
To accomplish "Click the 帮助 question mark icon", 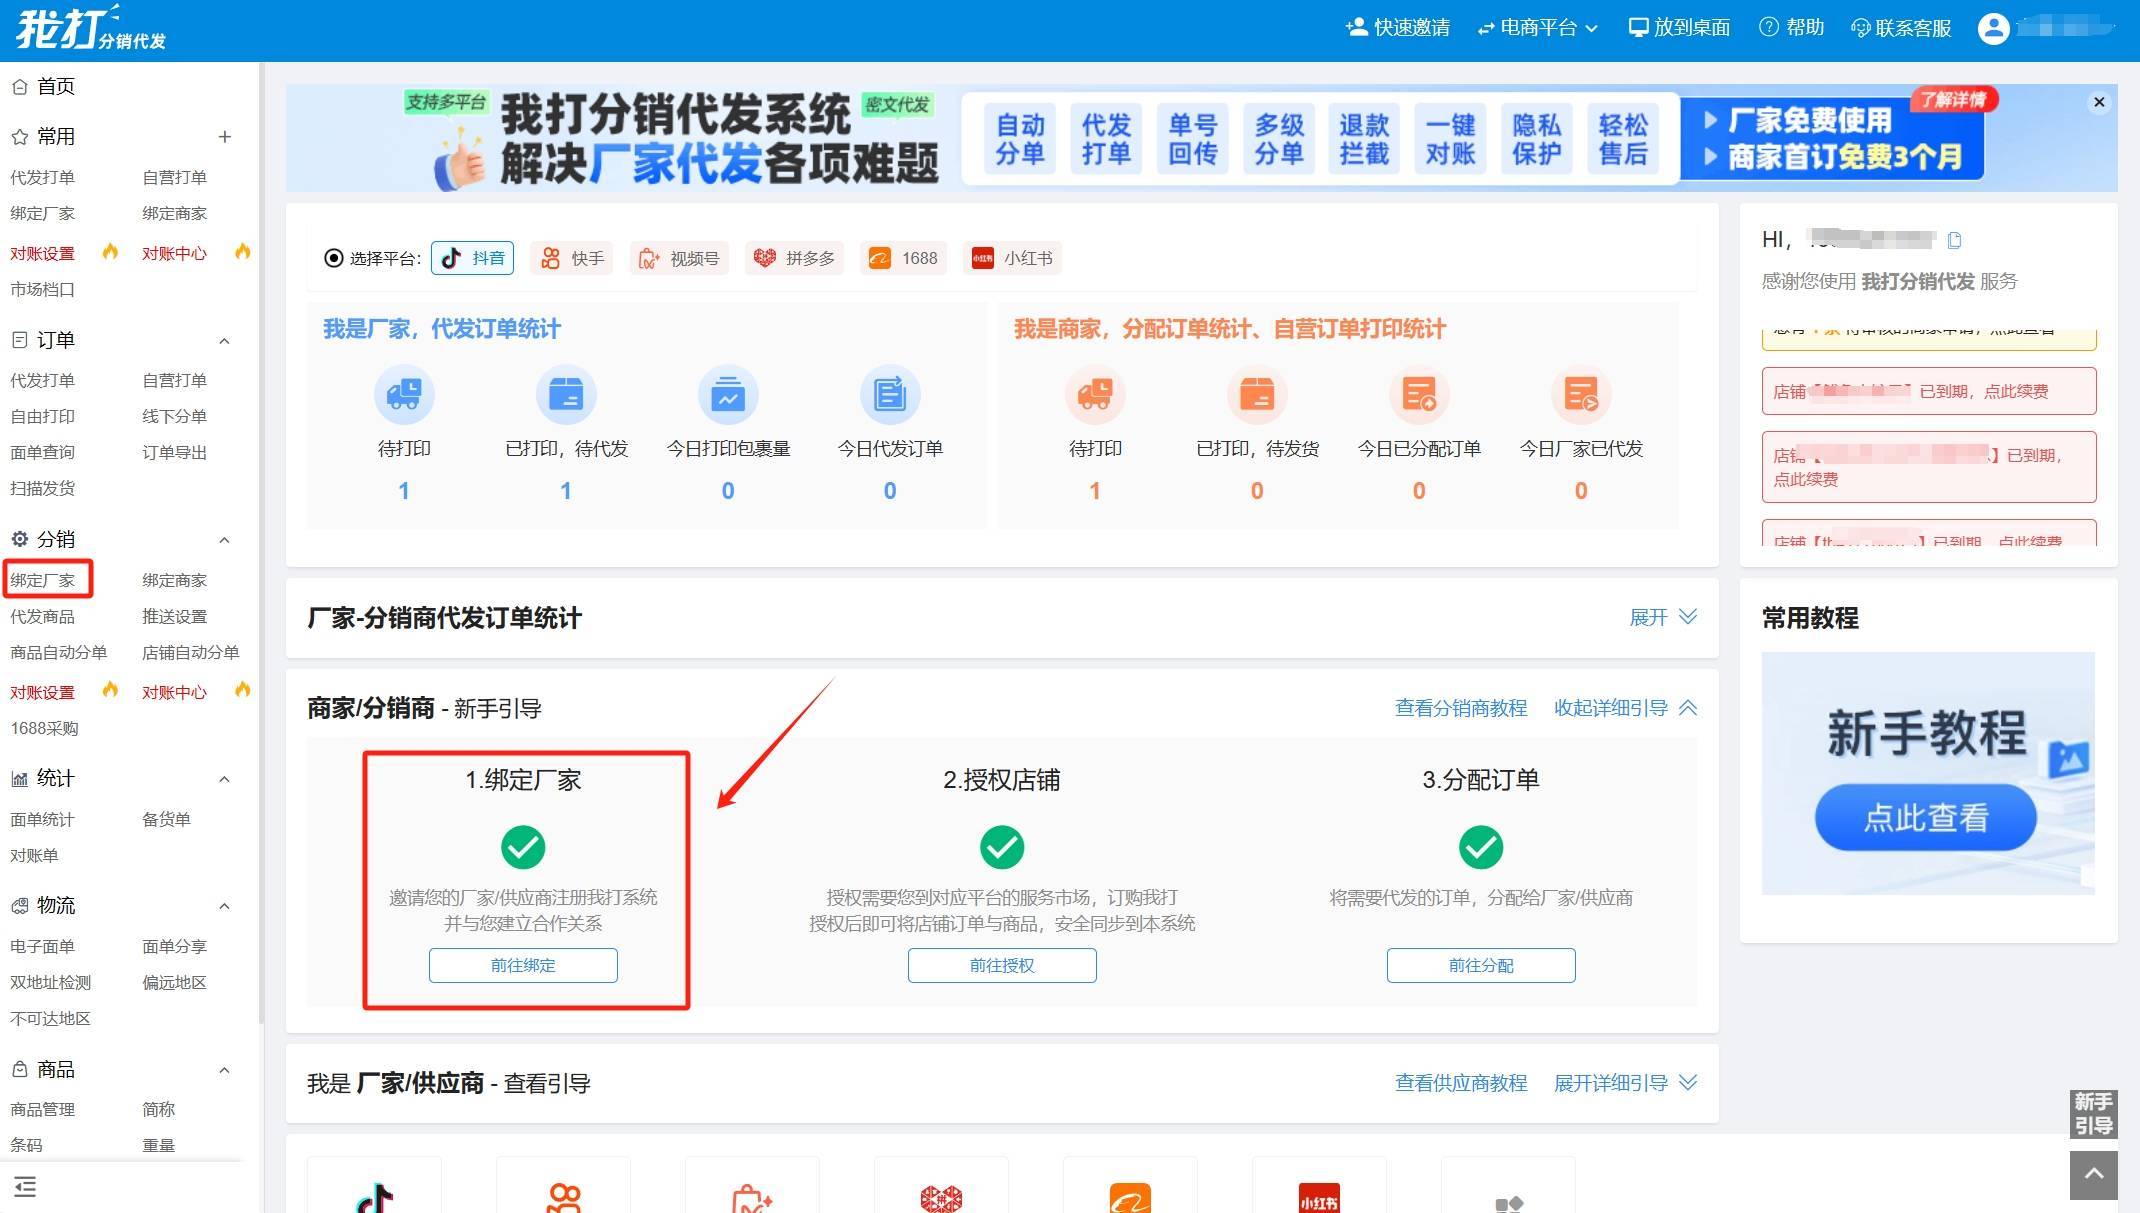I will pos(1769,28).
